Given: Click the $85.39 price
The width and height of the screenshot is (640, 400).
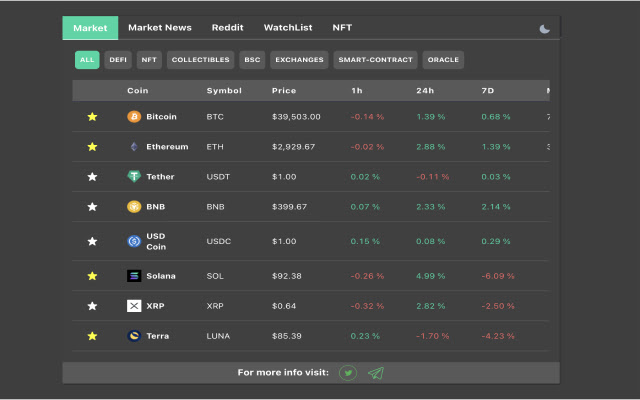Looking at the screenshot, I should [x=287, y=336].
